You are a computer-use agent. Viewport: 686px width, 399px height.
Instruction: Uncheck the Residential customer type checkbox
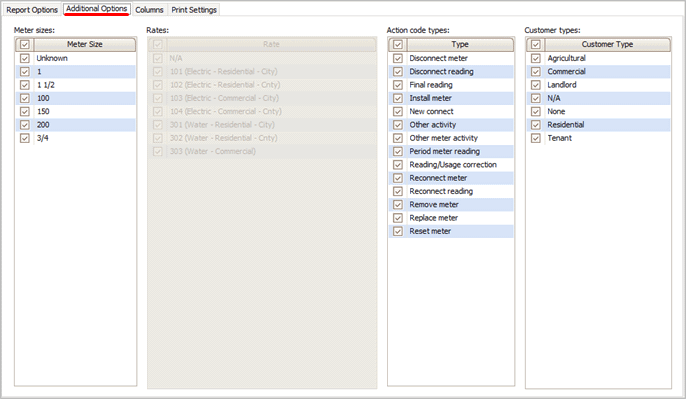click(x=536, y=125)
